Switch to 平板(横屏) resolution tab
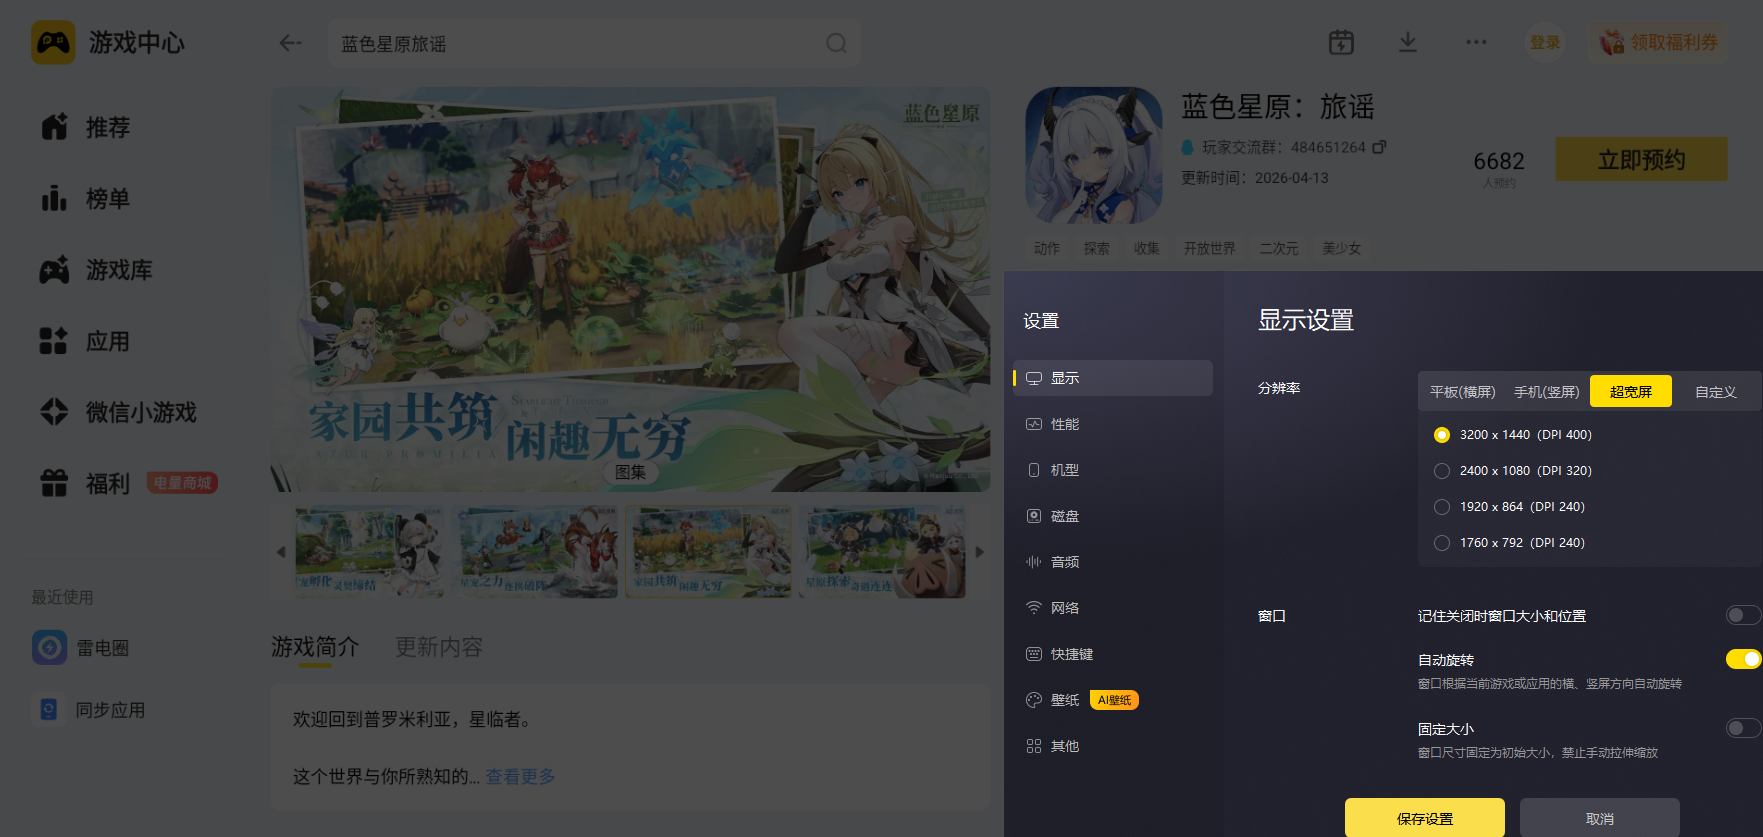Screen dimensions: 1763x837 [x=1462, y=392]
